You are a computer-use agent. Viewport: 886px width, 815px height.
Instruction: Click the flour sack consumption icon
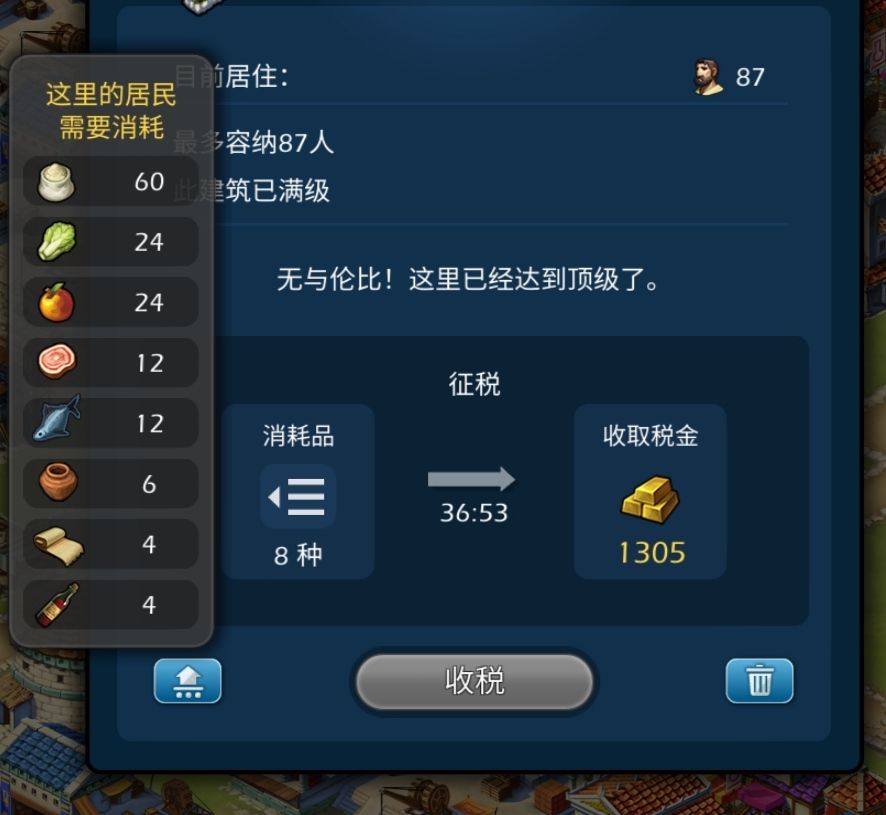[56, 182]
